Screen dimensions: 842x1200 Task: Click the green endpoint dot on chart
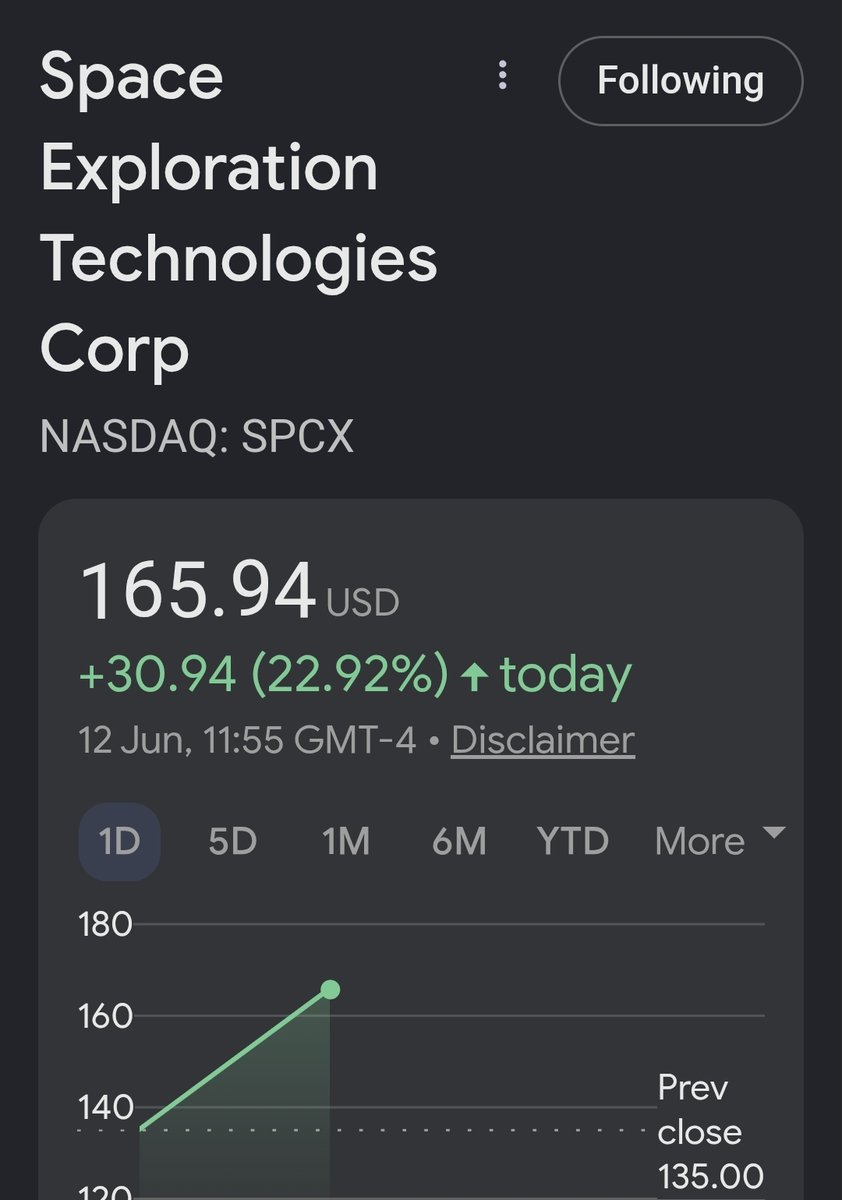point(330,990)
